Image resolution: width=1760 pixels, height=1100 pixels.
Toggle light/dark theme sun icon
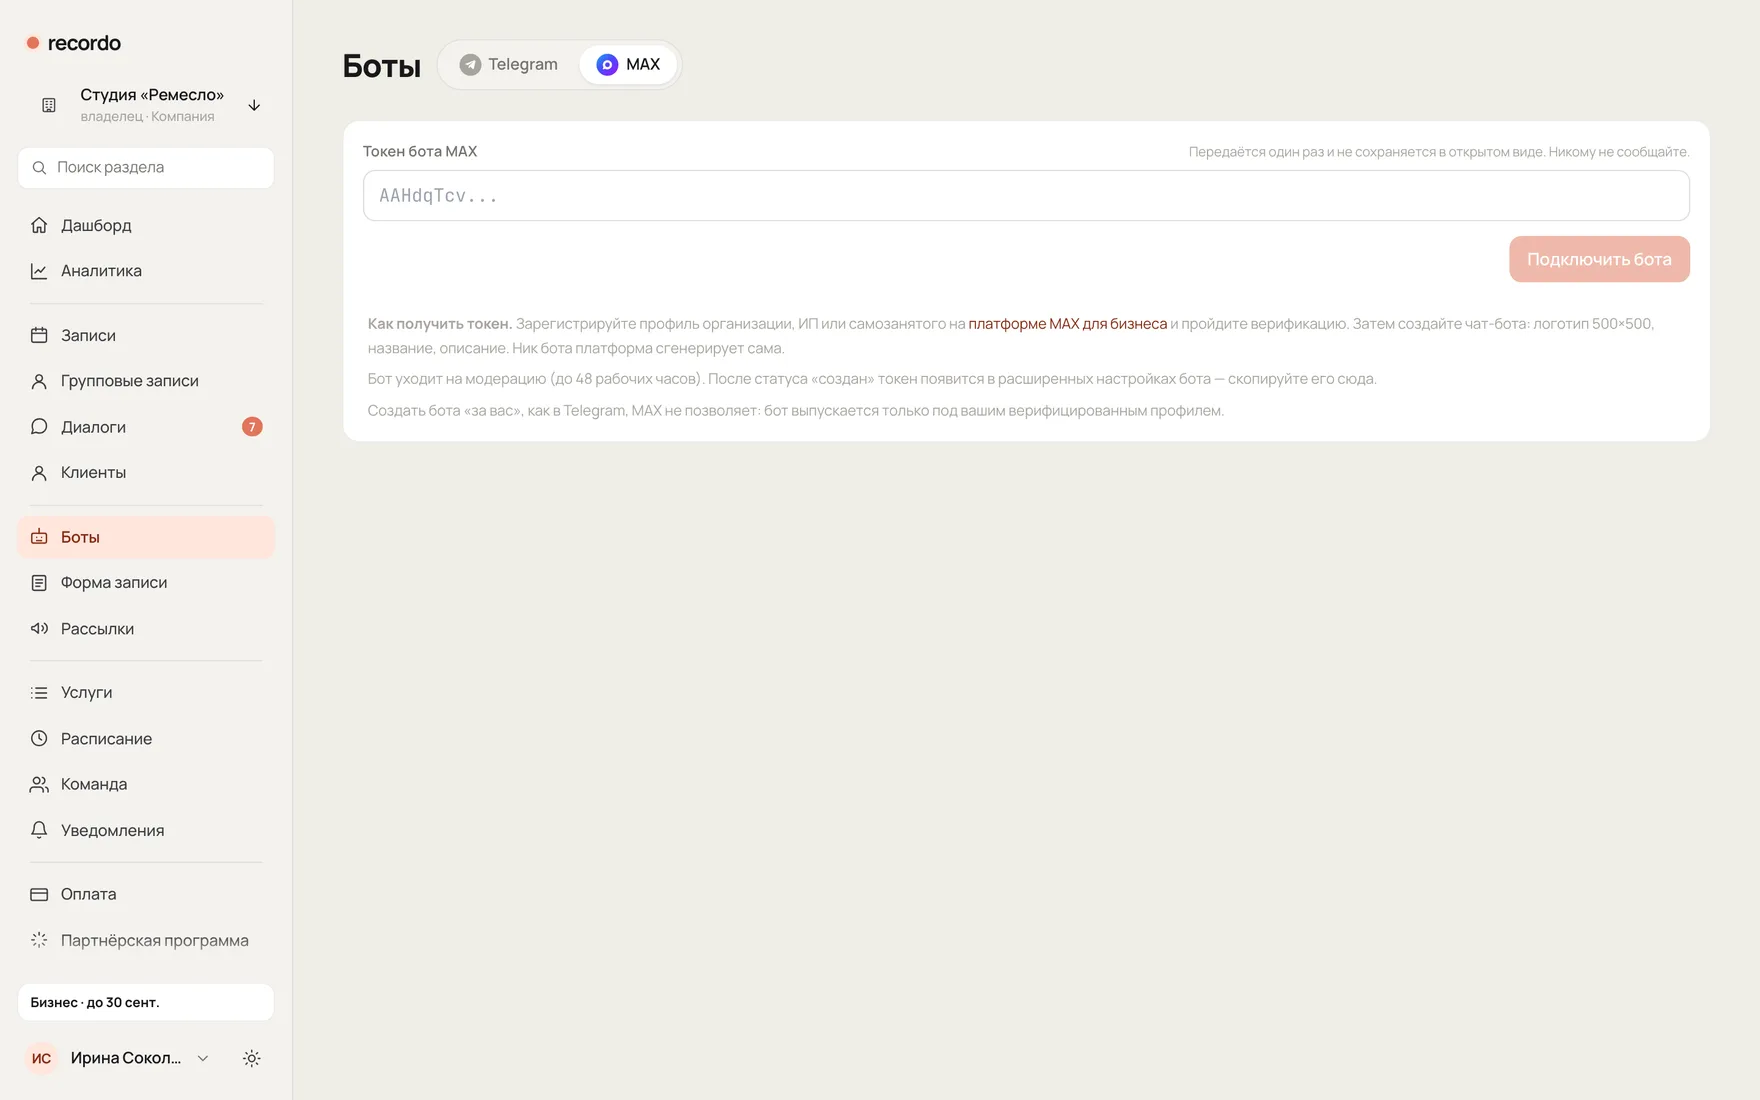tap(252, 1058)
